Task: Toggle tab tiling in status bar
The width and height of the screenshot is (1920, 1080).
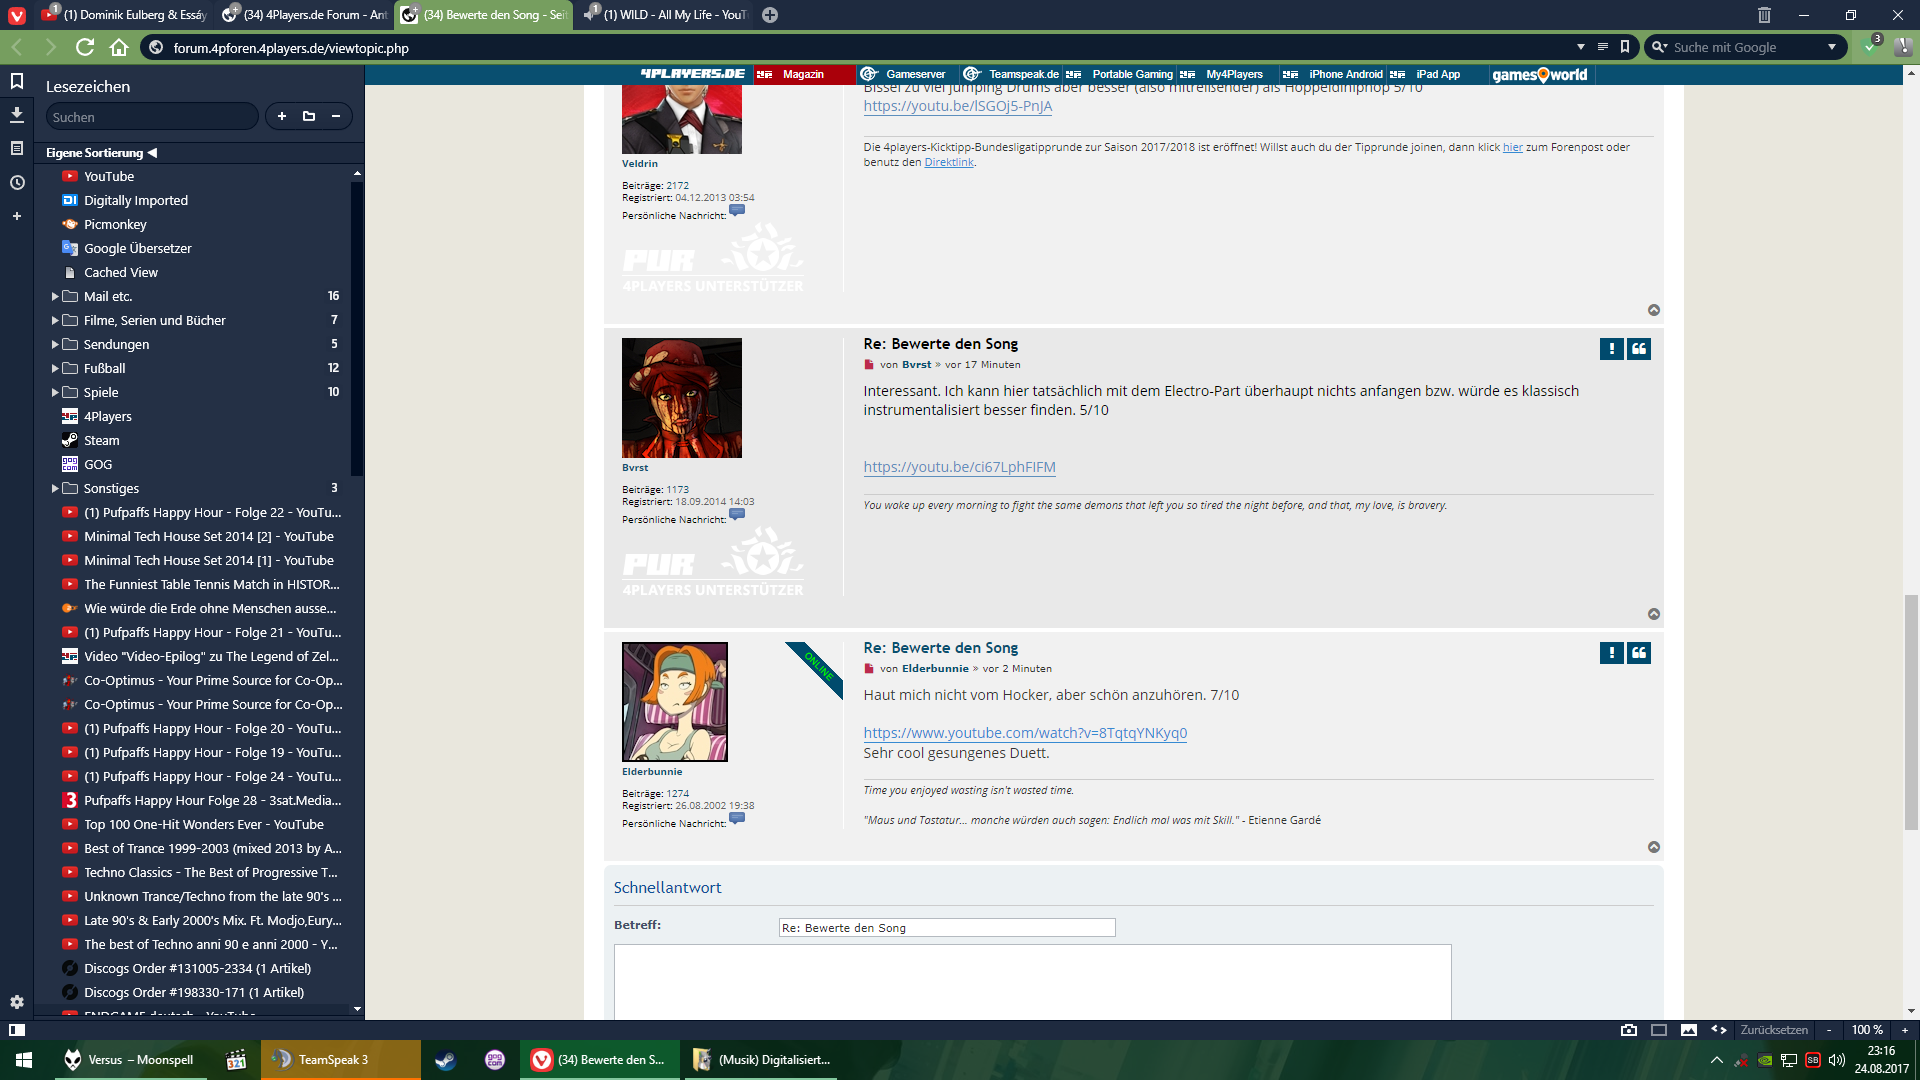Action: pos(1659,1029)
